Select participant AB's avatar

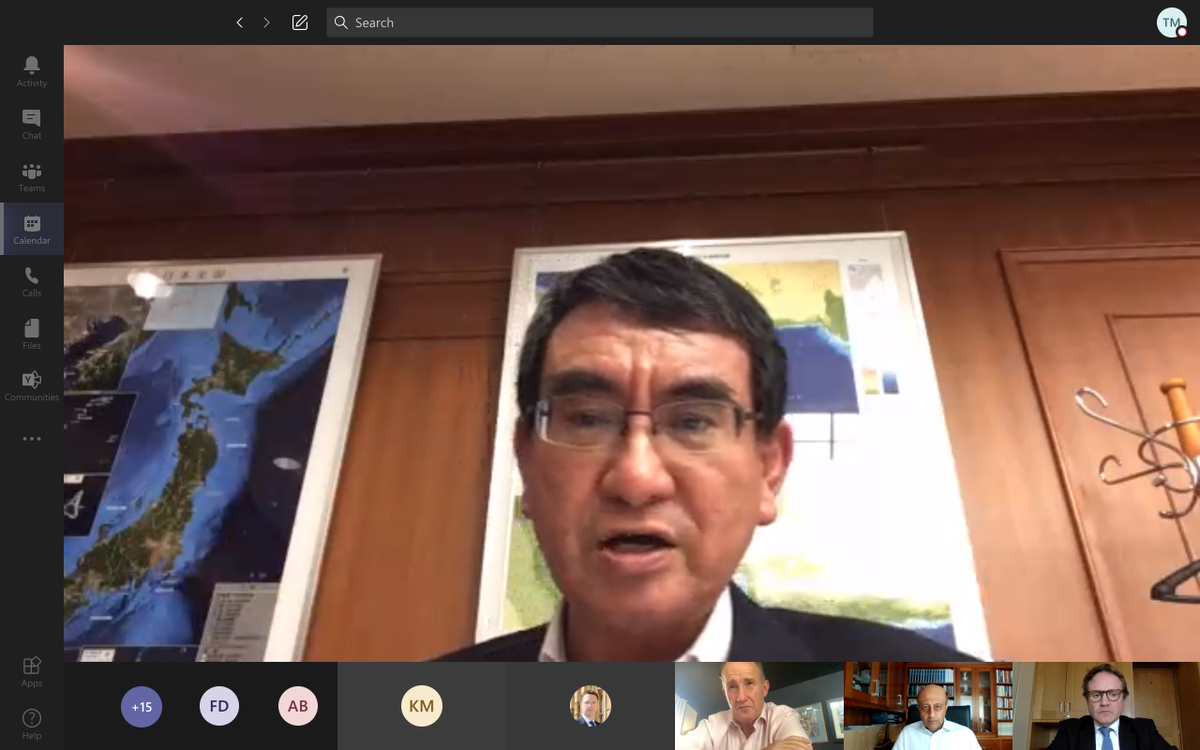(x=297, y=706)
